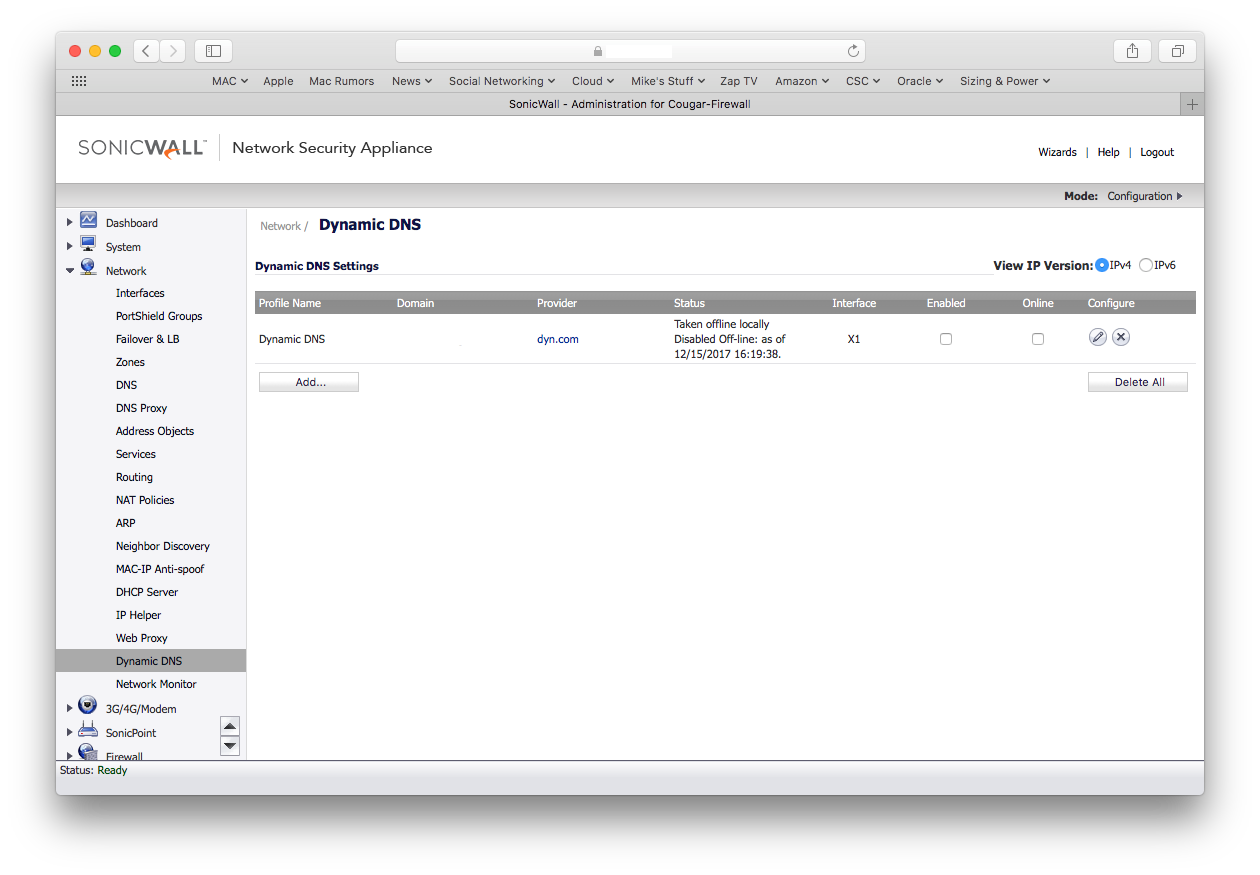Click the Help link
The width and height of the screenshot is (1260, 875).
[1108, 152]
